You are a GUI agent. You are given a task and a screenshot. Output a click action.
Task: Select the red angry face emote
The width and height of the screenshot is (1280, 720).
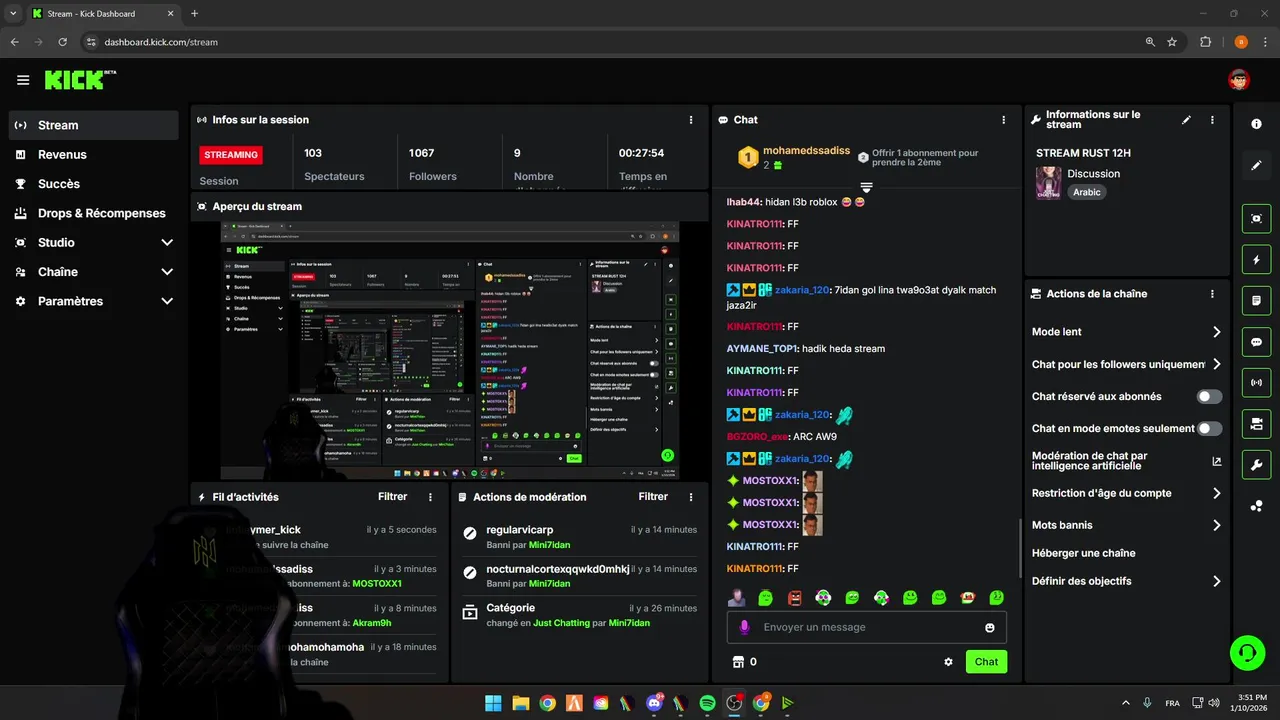point(794,598)
